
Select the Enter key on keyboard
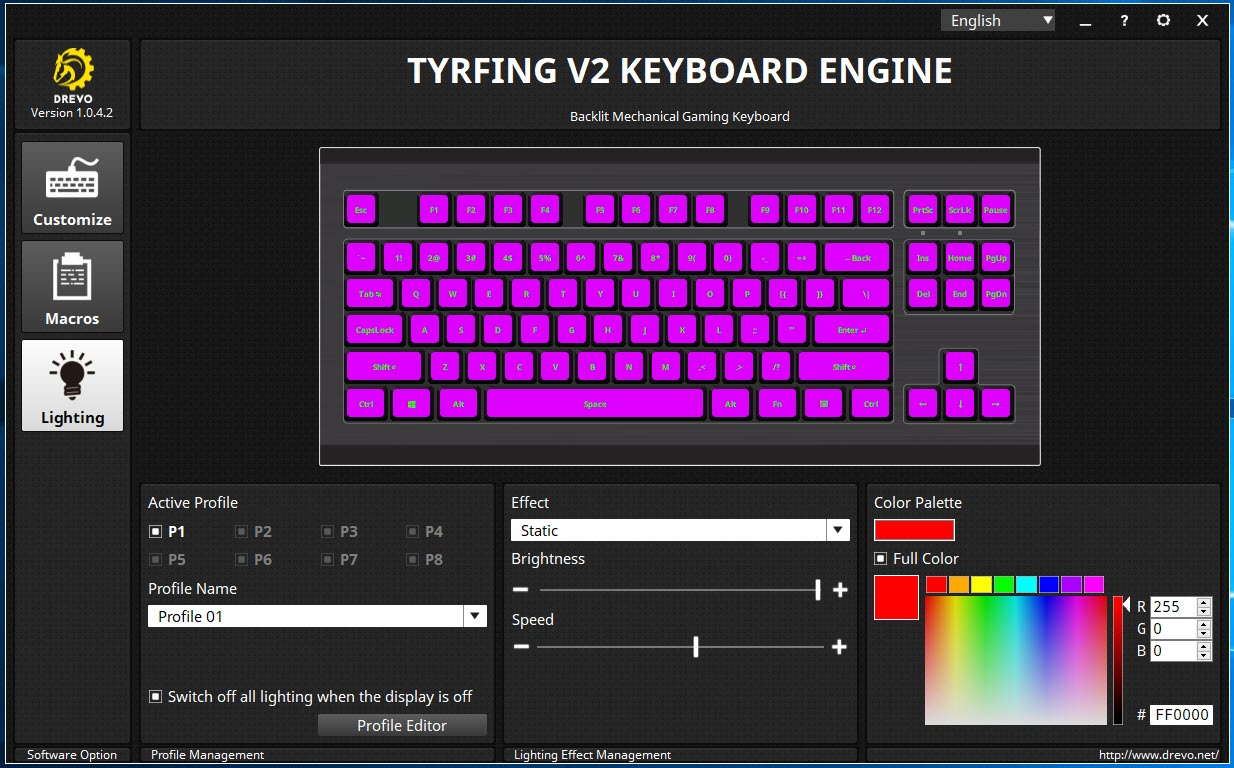pos(852,330)
